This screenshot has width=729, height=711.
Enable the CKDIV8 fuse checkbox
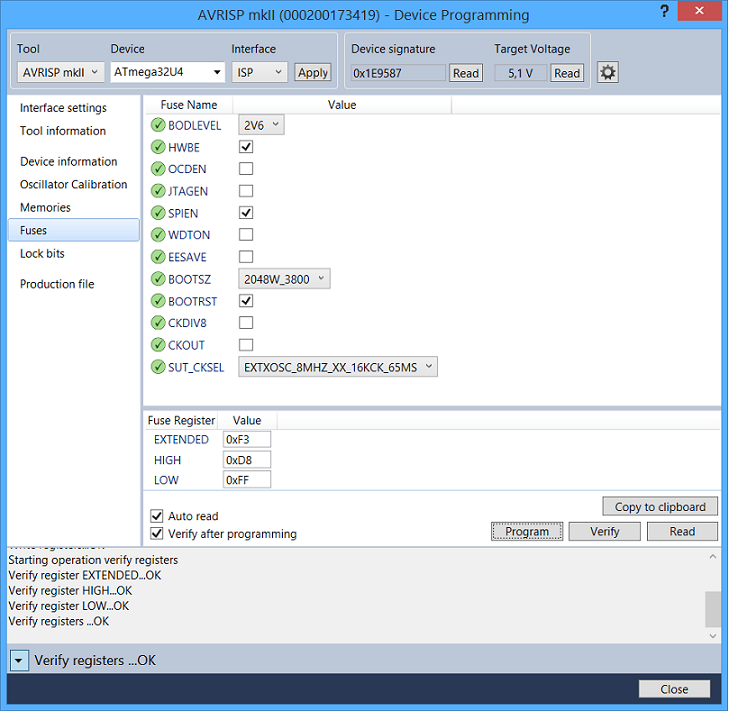click(x=246, y=323)
